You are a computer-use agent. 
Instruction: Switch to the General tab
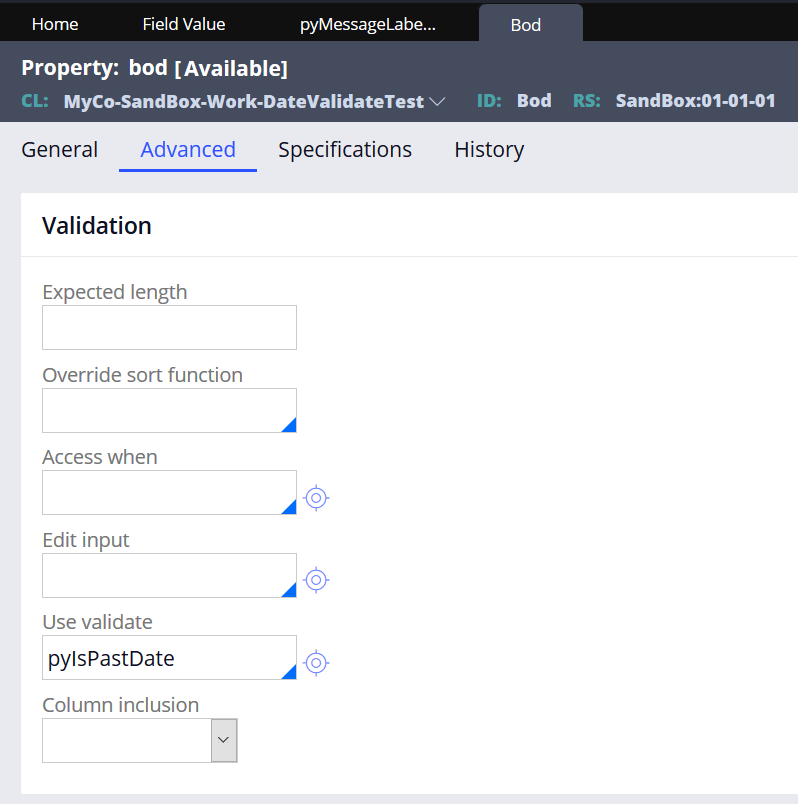(x=60, y=150)
